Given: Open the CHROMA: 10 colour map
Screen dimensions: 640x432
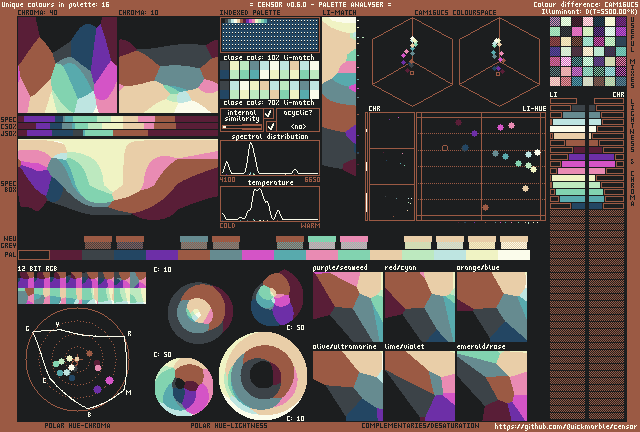Looking at the screenshot, I should (168, 65).
